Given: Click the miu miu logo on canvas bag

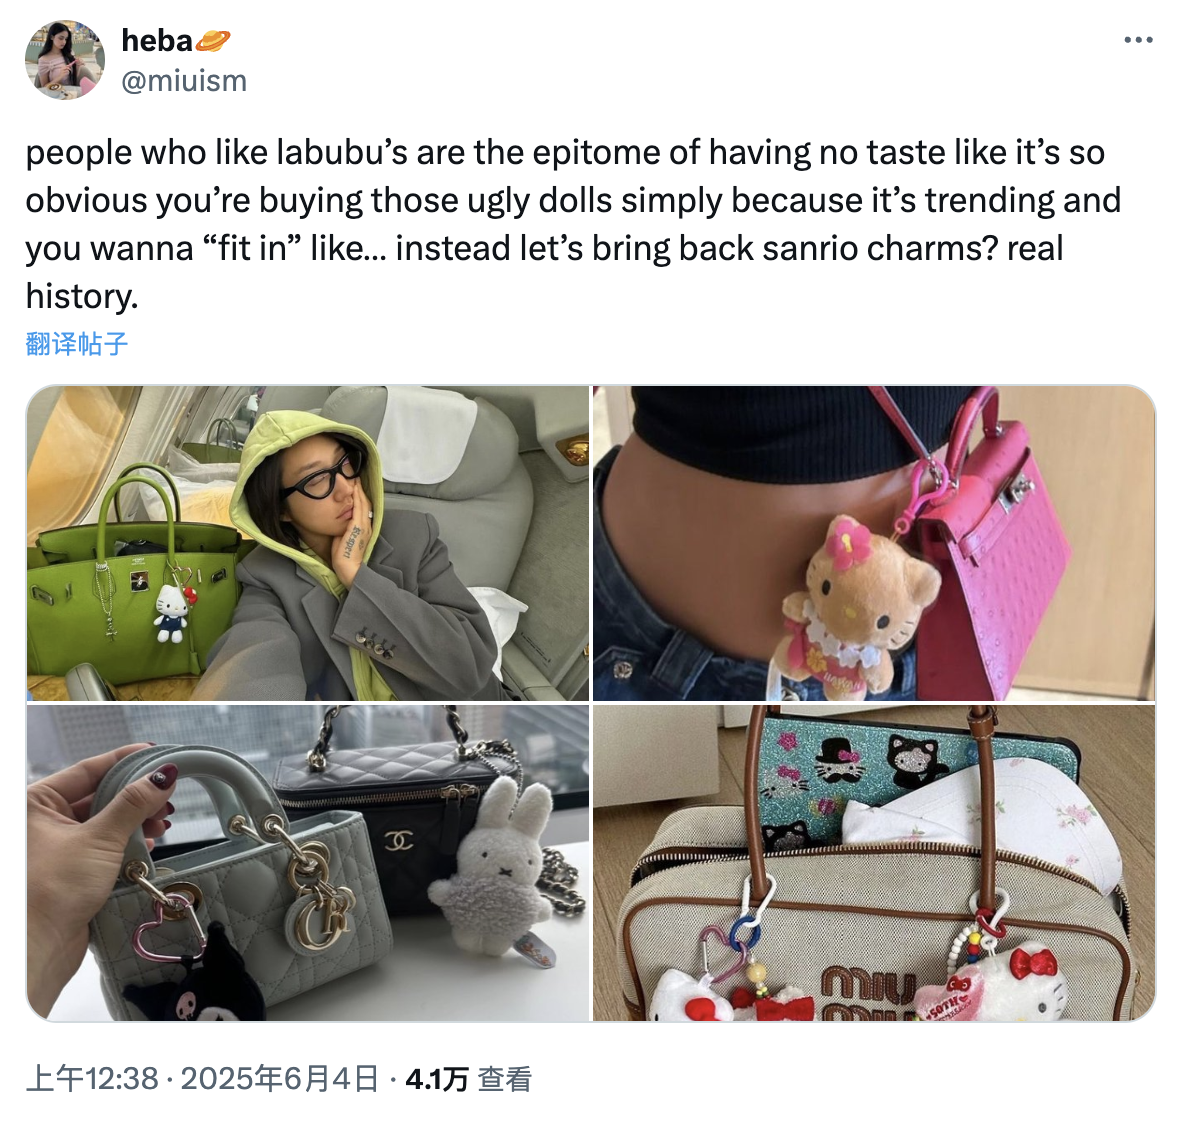Looking at the screenshot, I should pos(868,993).
